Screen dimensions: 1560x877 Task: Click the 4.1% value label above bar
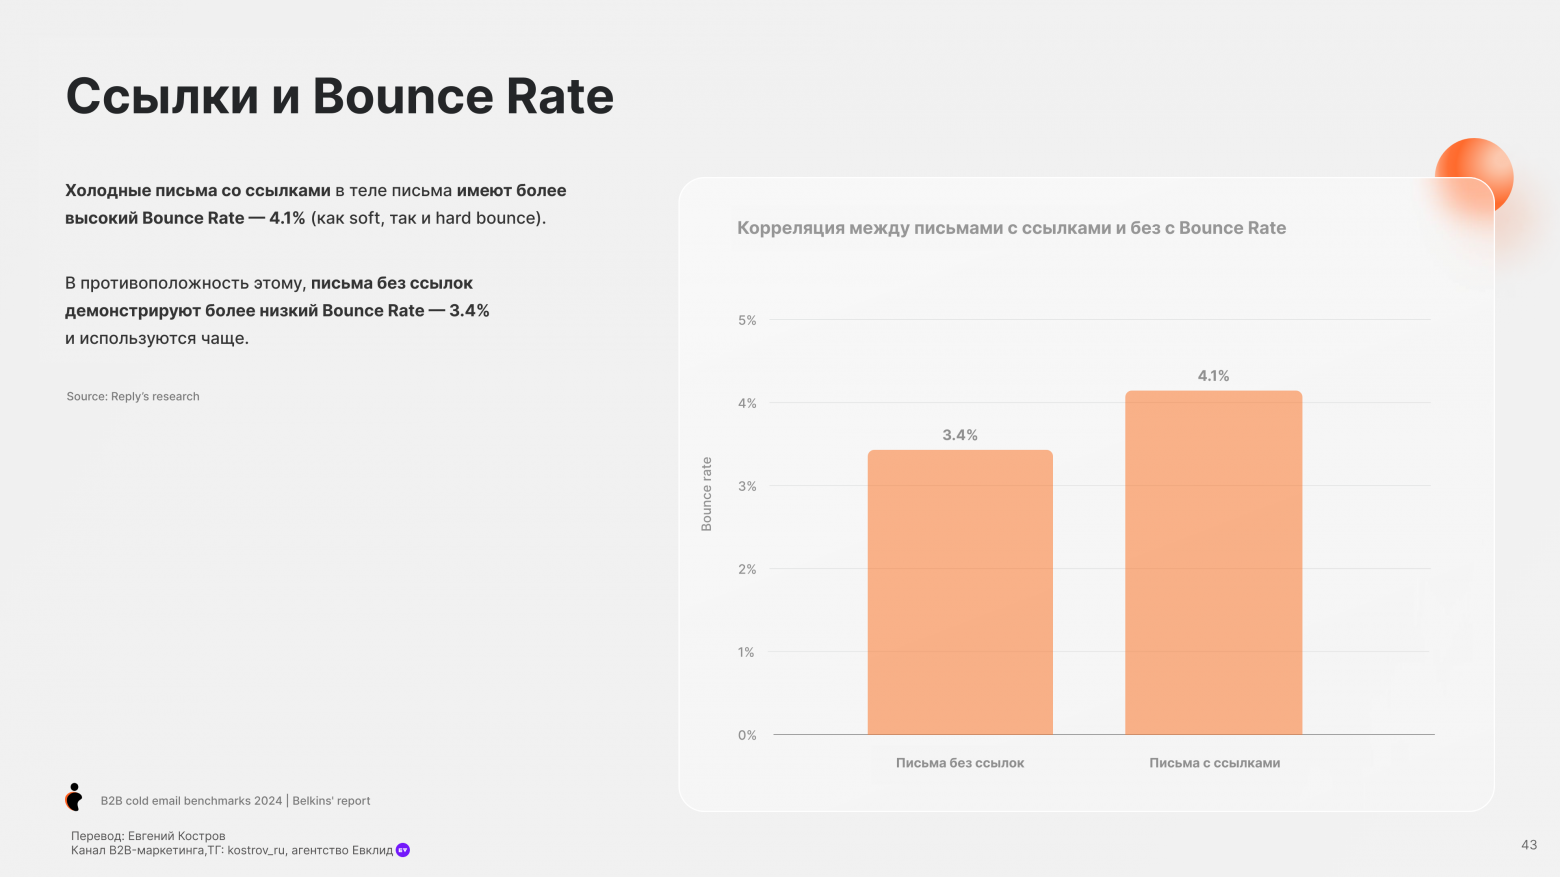tap(1213, 376)
